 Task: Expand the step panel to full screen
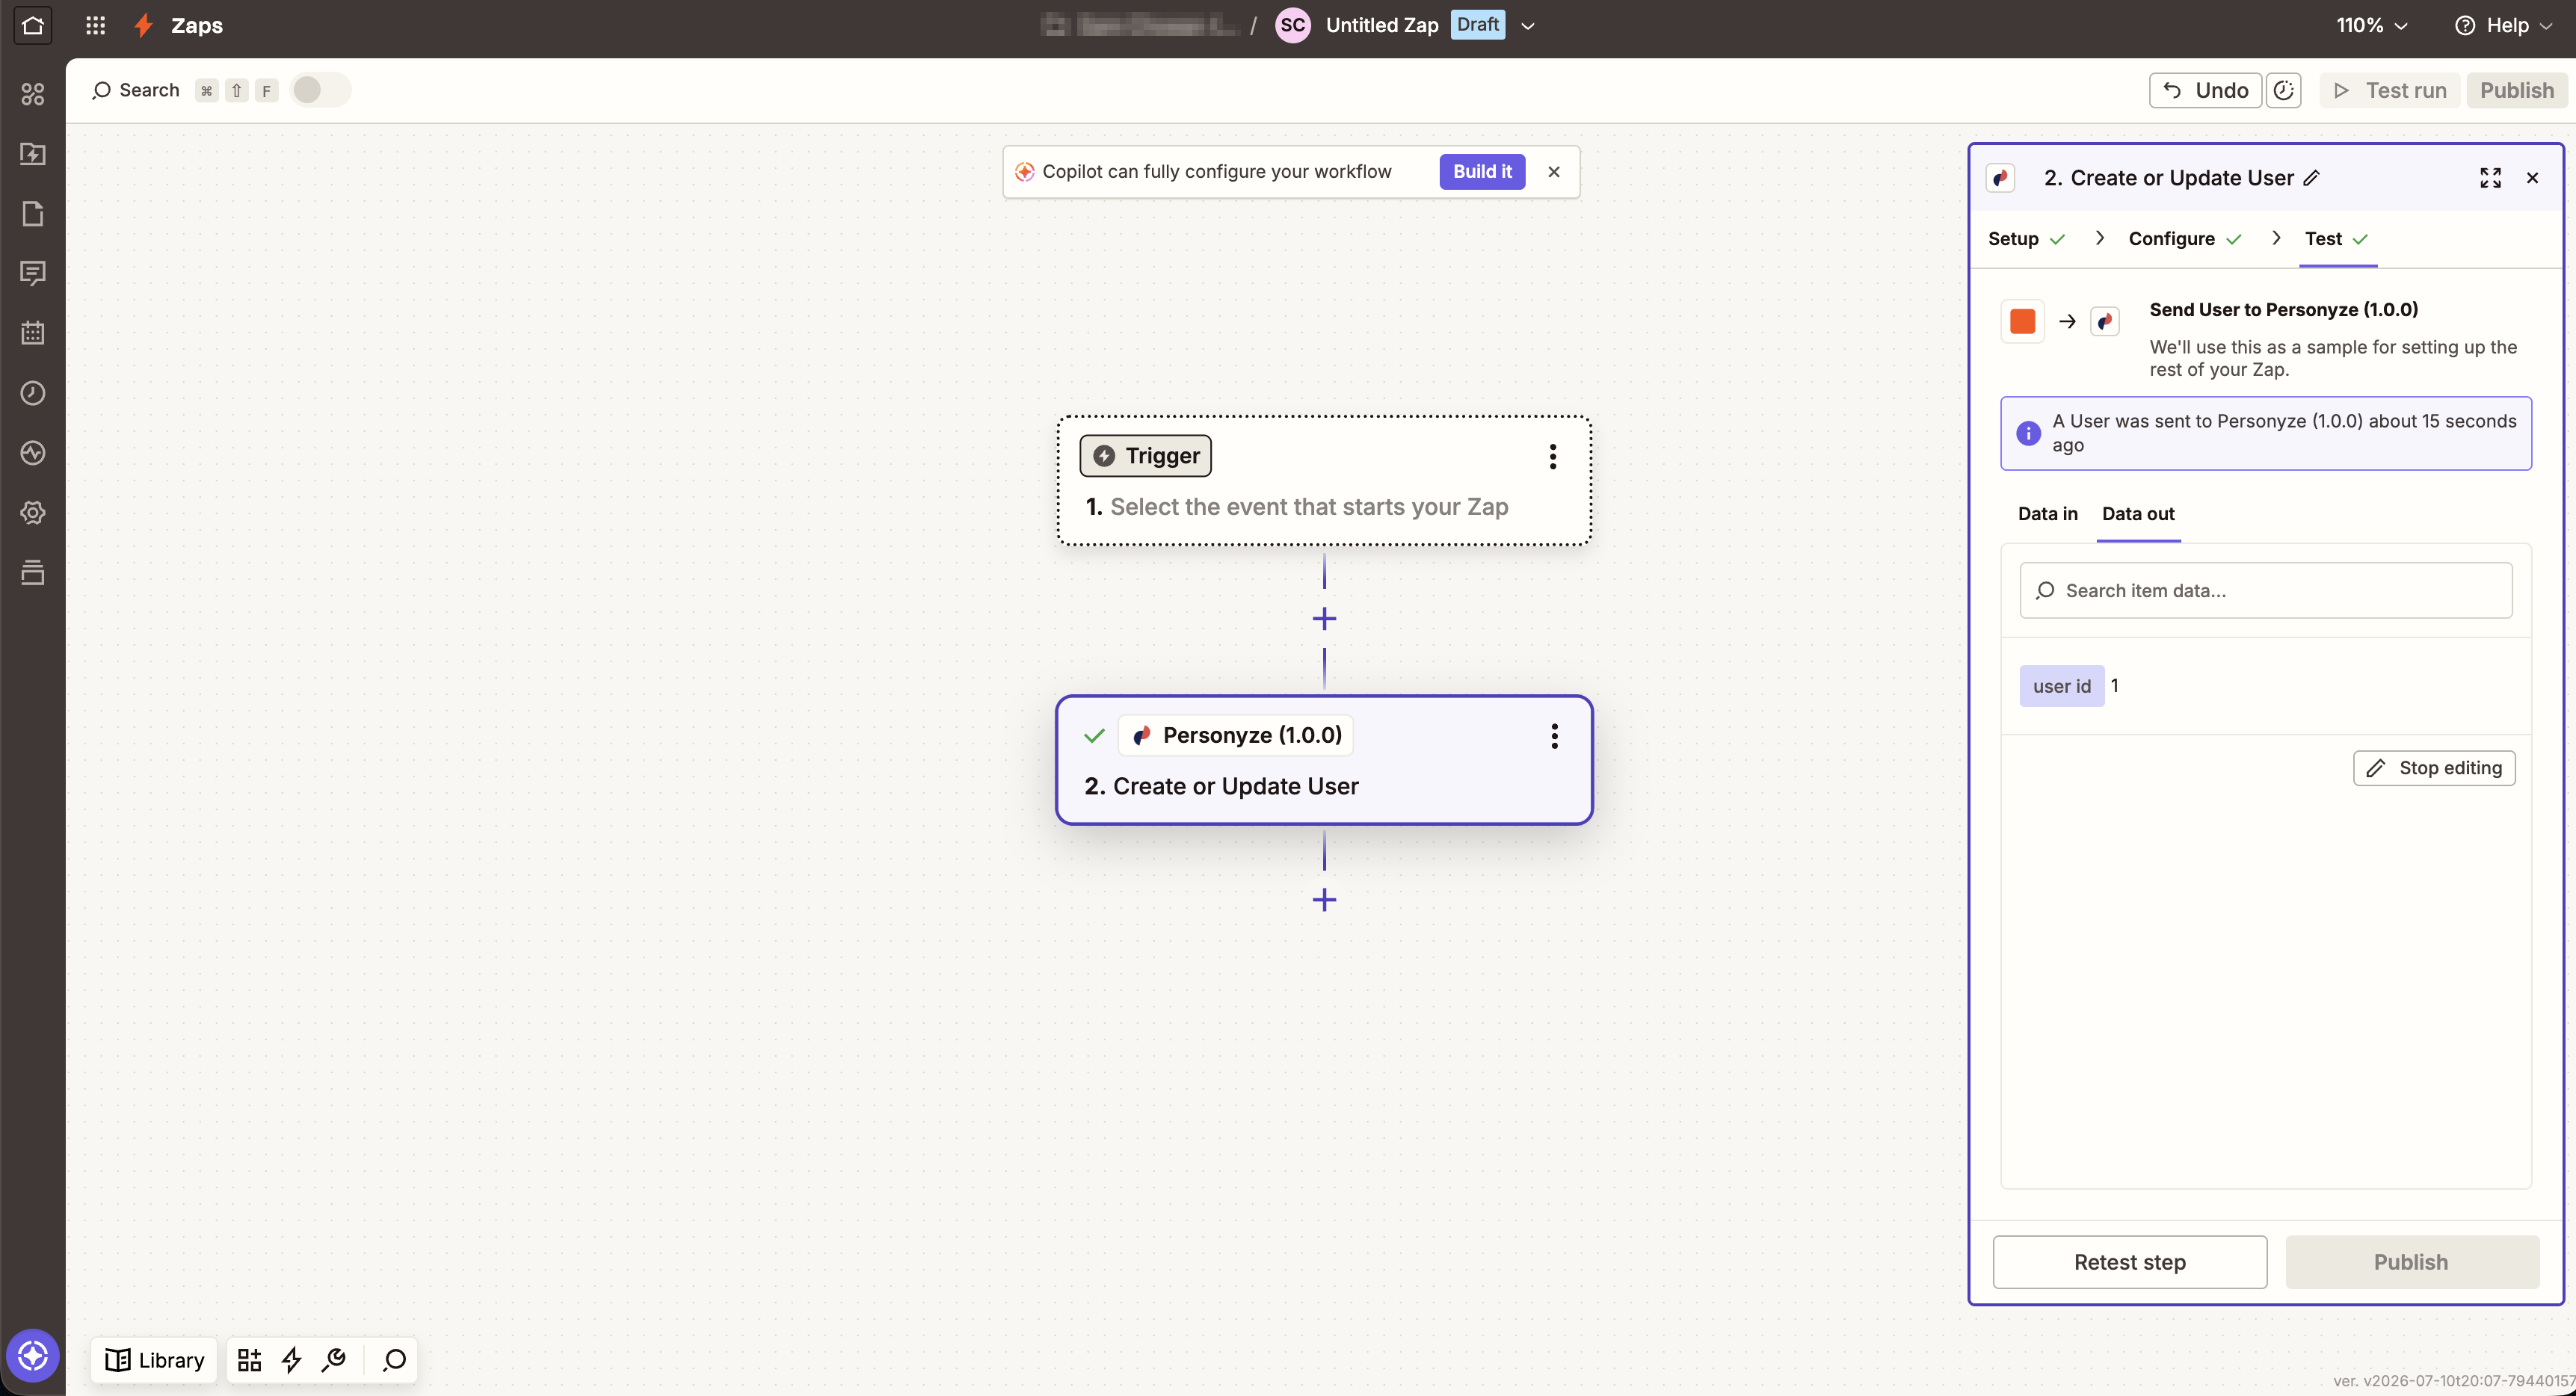click(x=2490, y=178)
